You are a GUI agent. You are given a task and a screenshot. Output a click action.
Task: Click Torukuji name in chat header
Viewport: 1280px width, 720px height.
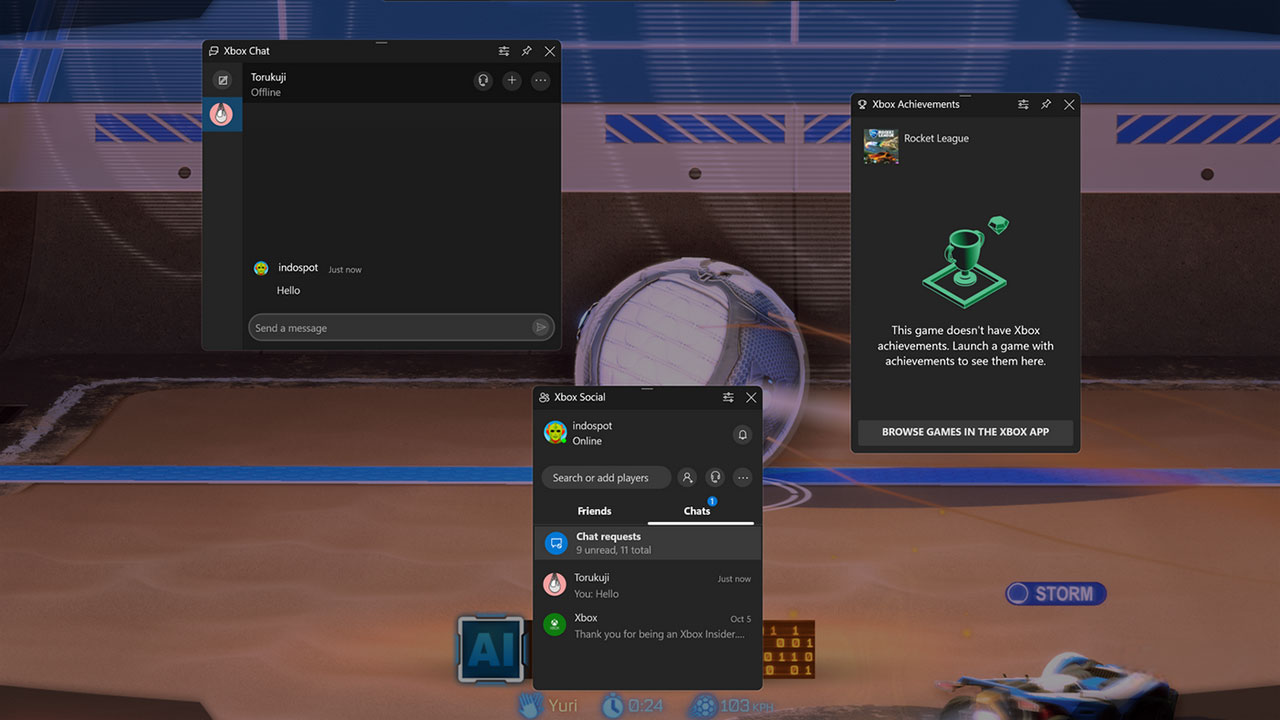click(x=269, y=77)
